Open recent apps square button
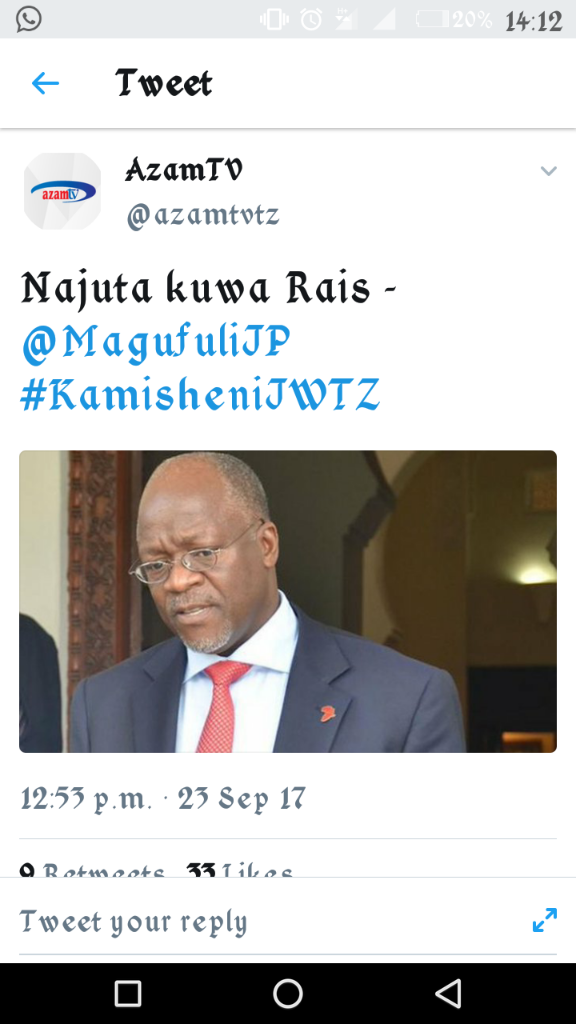Viewport: 576px width, 1024px height. pyautogui.click(x=128, y=993)
